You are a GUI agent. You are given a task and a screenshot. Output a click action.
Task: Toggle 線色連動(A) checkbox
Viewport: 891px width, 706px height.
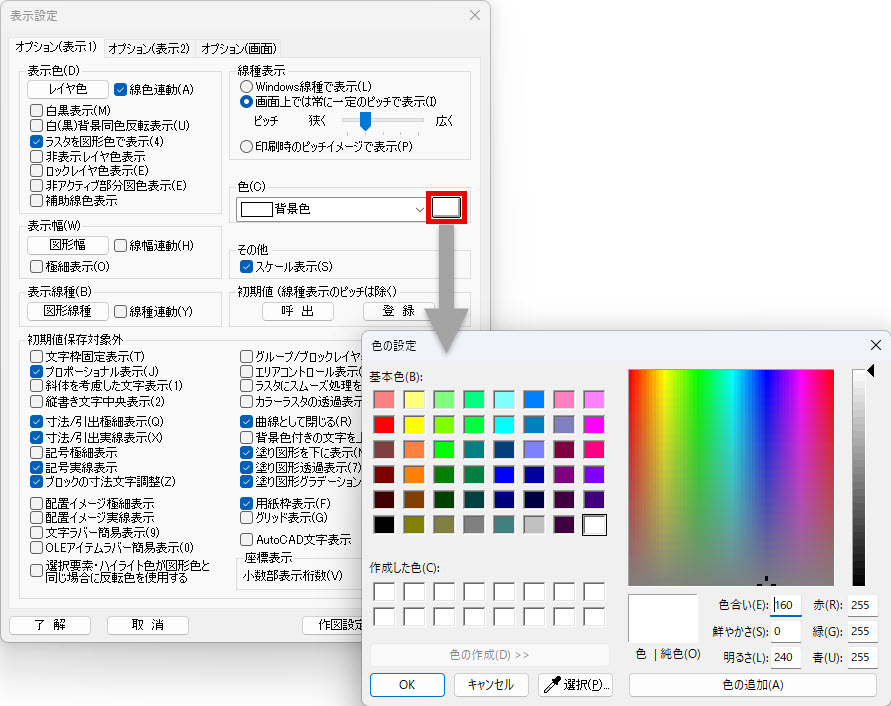[121, 89]
